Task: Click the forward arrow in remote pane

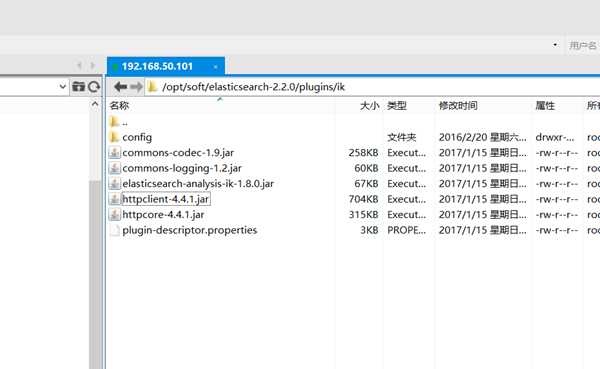Action: coord(136,87)
